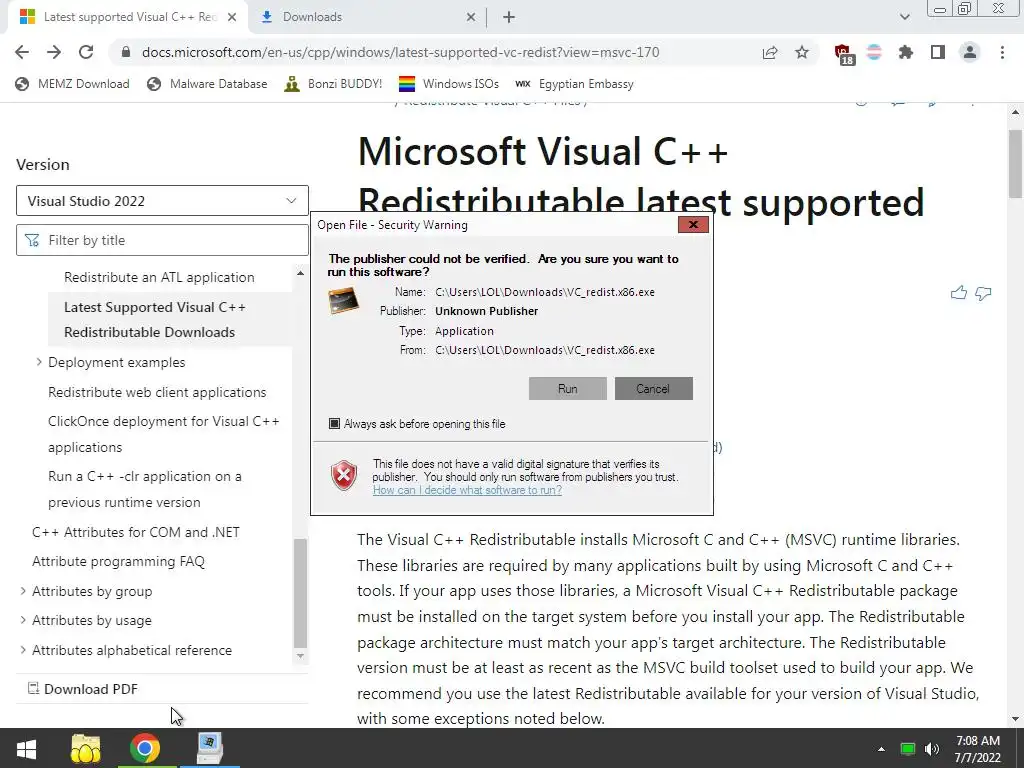Expand Attributes by group
The width and height of the screenshot is (1024, 768).
(x=23, y=591)
